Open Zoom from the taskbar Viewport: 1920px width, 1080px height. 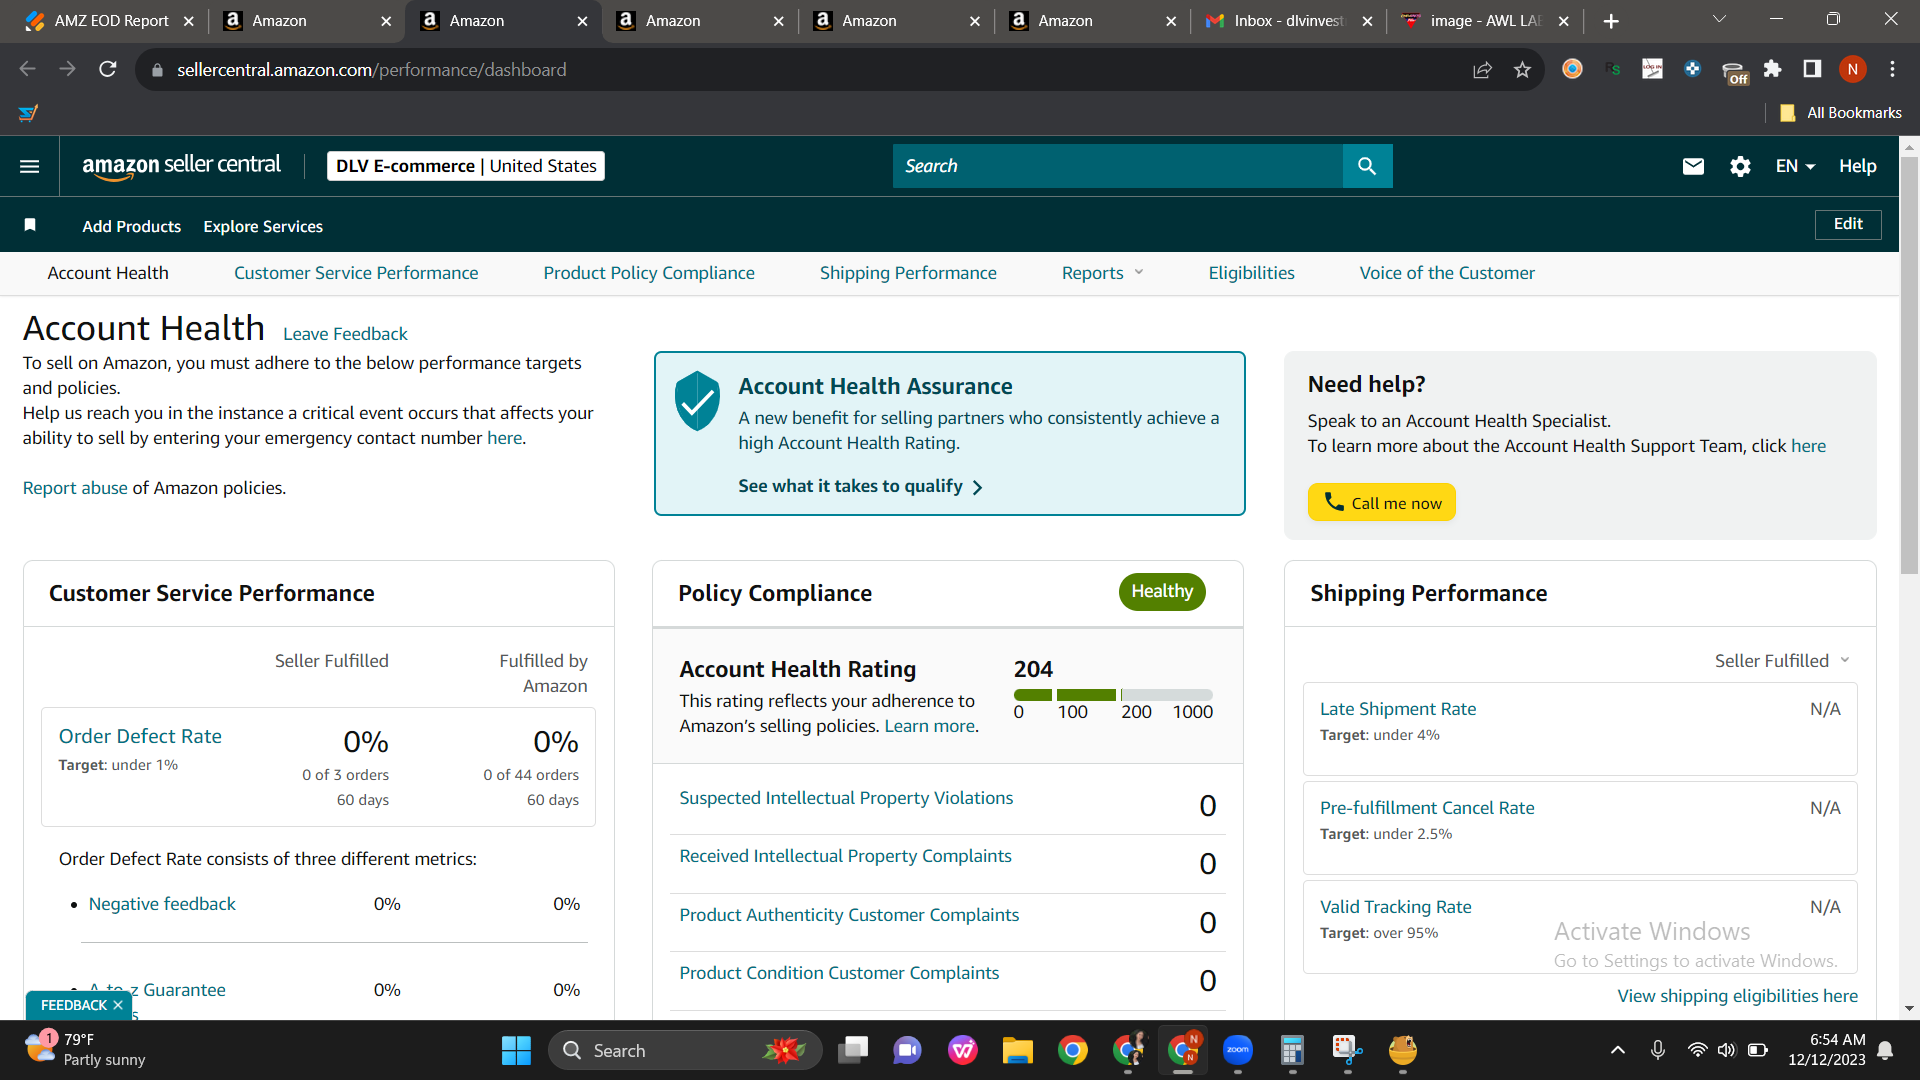click(1238, 1050)
